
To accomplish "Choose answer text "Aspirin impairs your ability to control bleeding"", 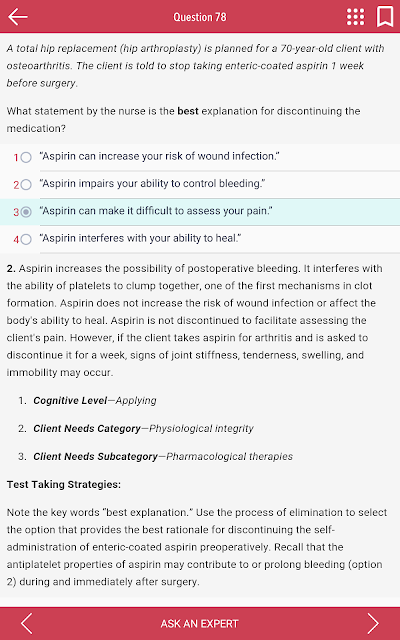I will (152, 184).
